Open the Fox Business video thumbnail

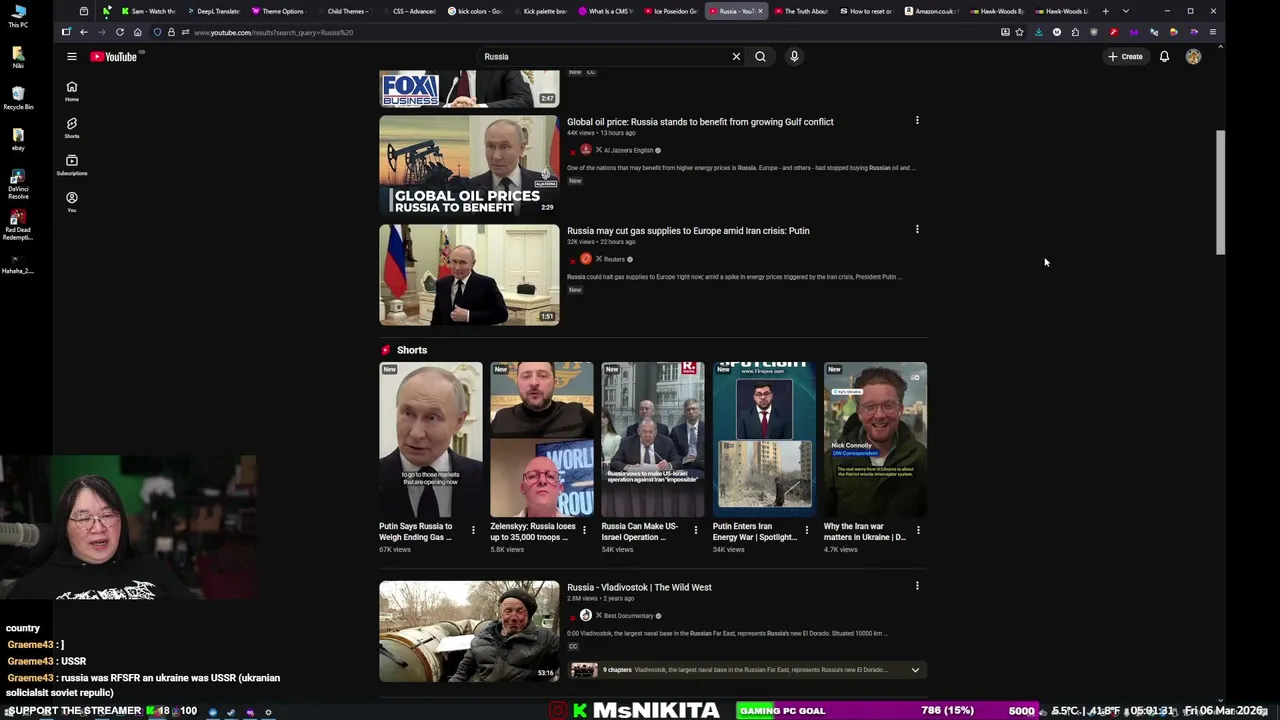(x=469, y=88)
